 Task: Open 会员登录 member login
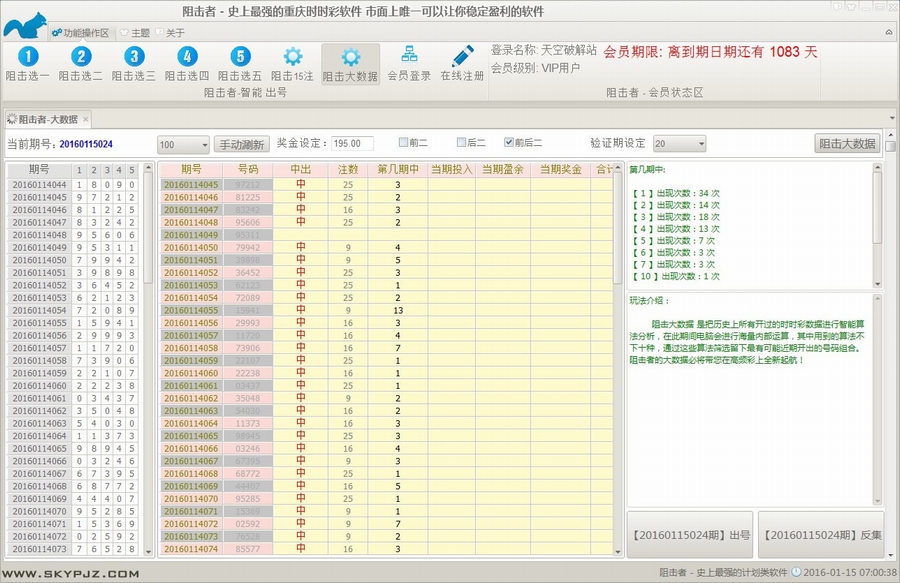(x=409, y=58)
